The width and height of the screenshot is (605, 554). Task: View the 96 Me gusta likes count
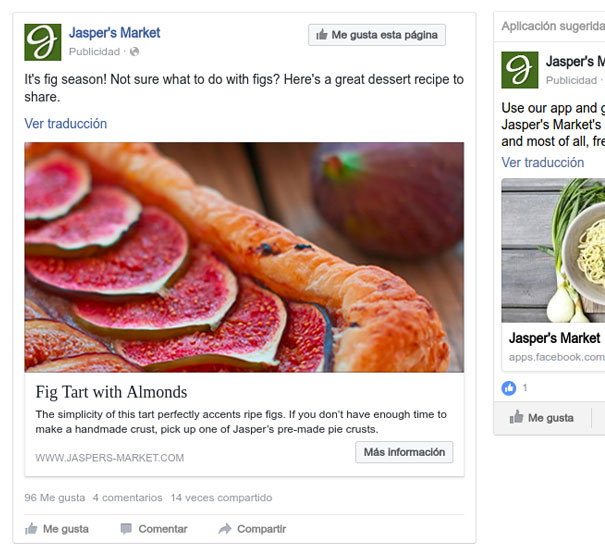[54, 497]
